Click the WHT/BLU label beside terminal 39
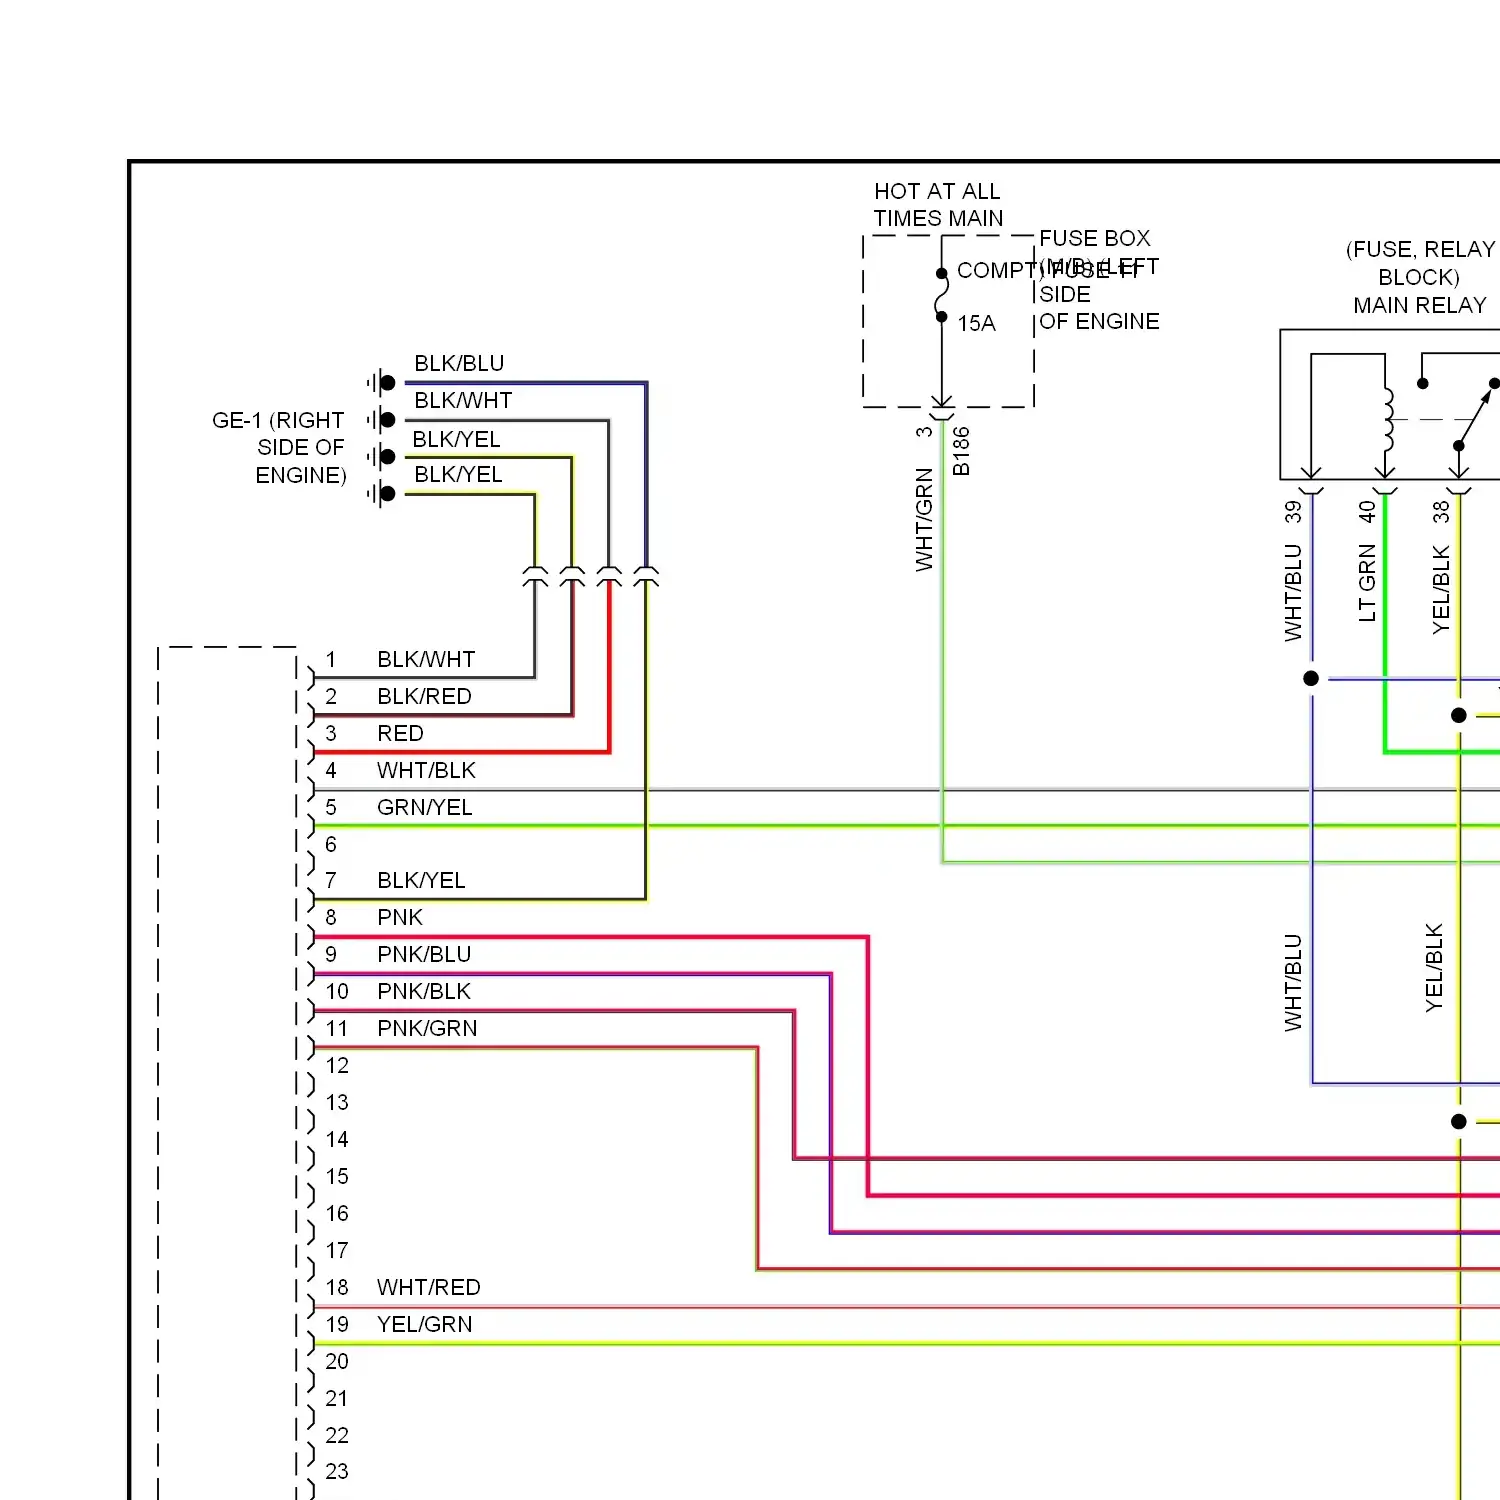This screenshot has height=1500, width=1500. pos(1293,593)
